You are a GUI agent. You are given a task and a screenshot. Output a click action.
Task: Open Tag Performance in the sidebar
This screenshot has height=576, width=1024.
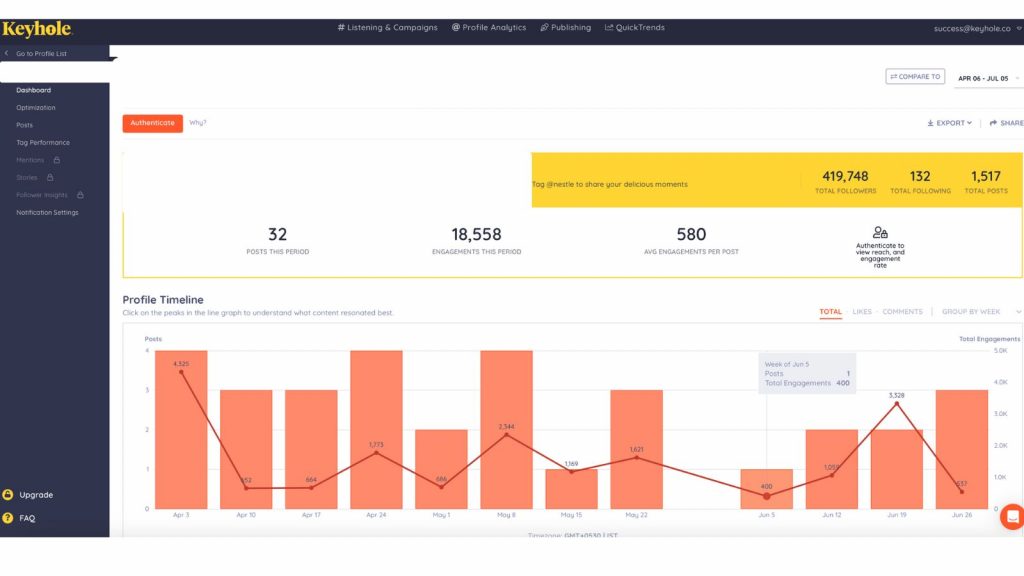[x=43, y=142]
